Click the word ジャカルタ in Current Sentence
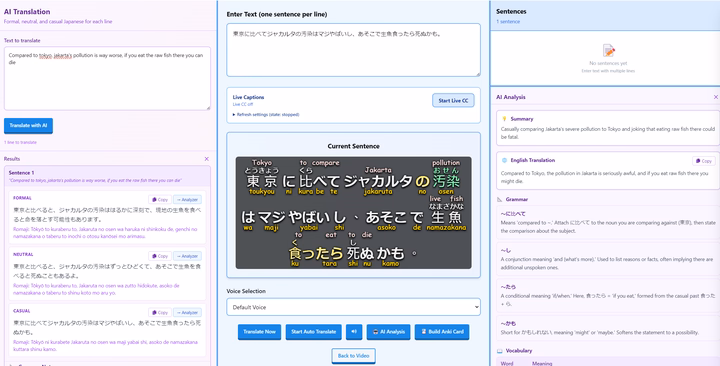The width and height of the screenshot is (720, 366). [378, 181]
